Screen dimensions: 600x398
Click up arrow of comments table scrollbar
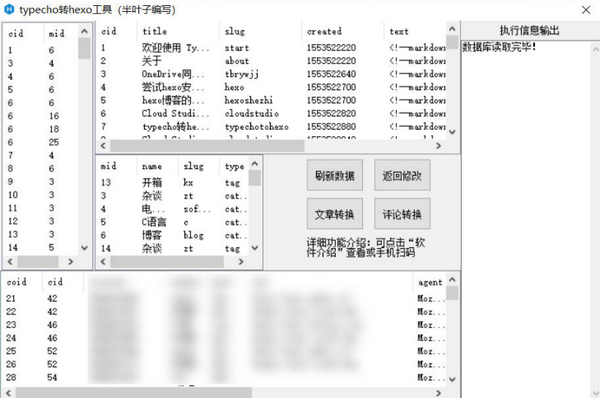[x=452, y=280]
